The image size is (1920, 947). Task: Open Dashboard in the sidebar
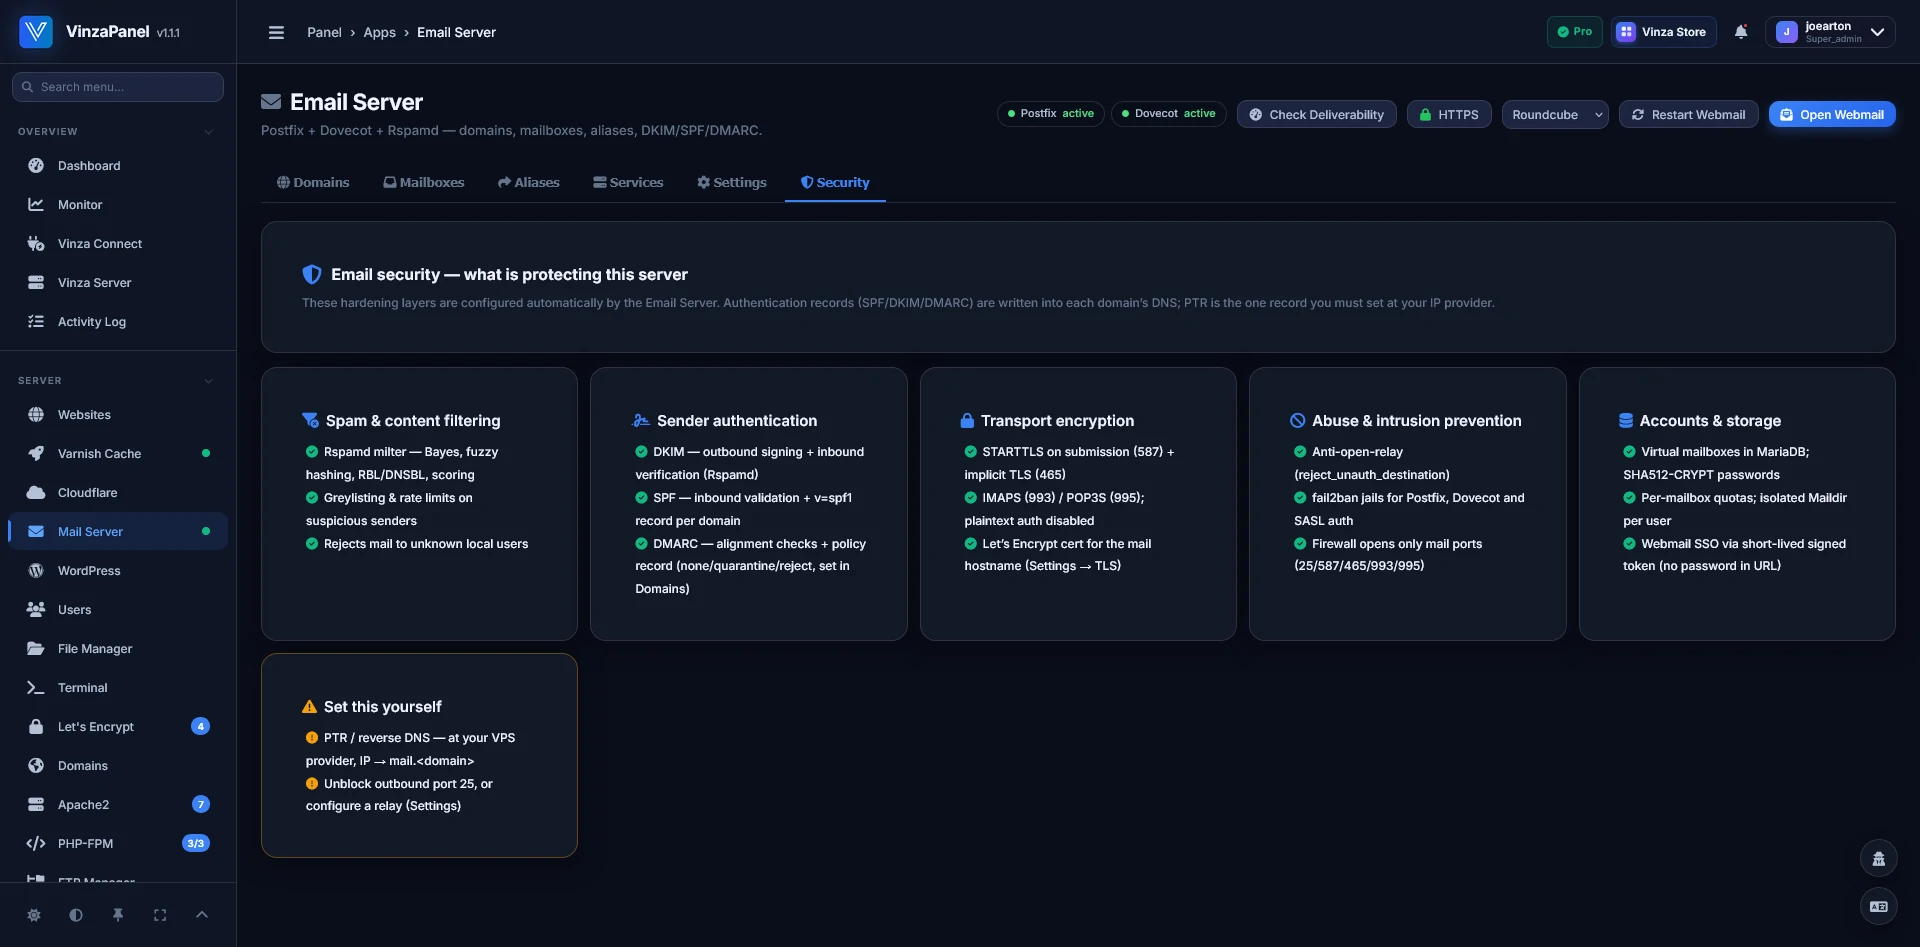[118, 166]
